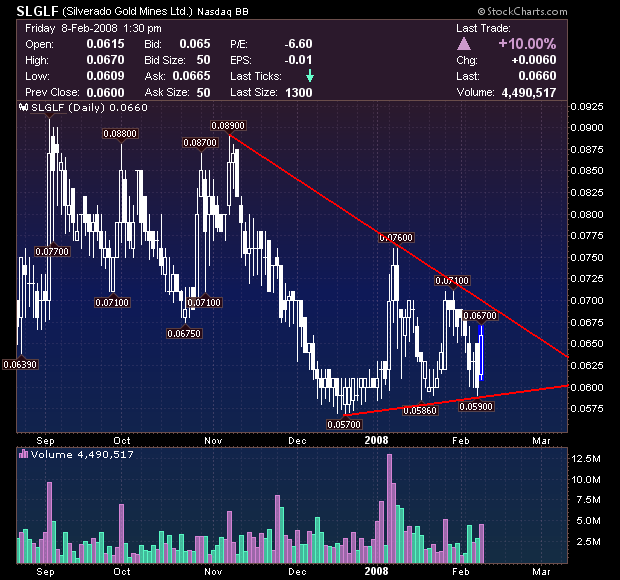Click the 0.0625 price axis label

tap(587, 365)
